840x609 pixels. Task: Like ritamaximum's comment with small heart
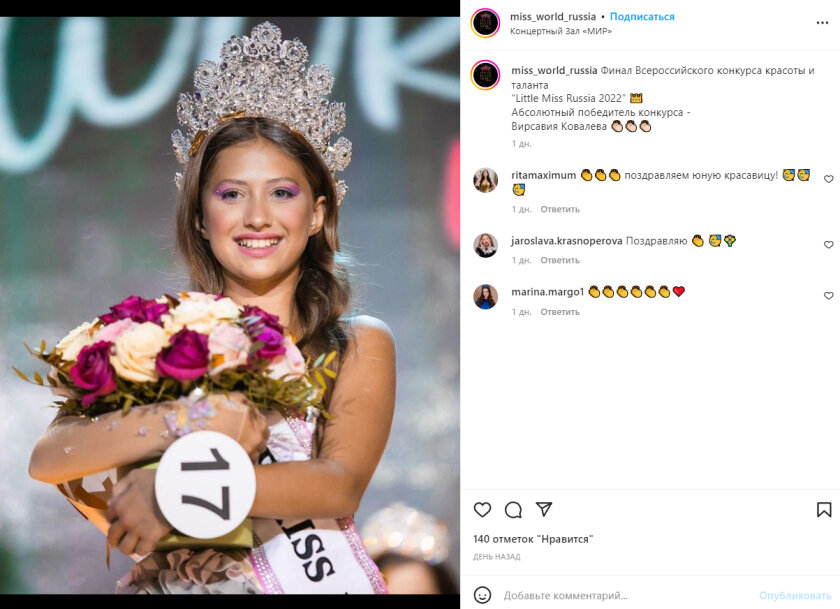828,179
